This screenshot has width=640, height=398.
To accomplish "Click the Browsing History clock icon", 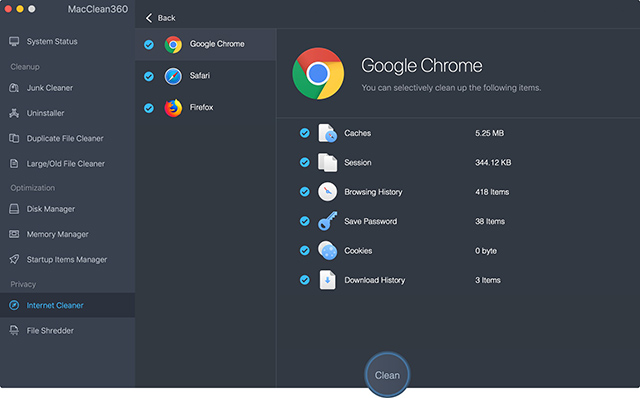I will point(328,192).
